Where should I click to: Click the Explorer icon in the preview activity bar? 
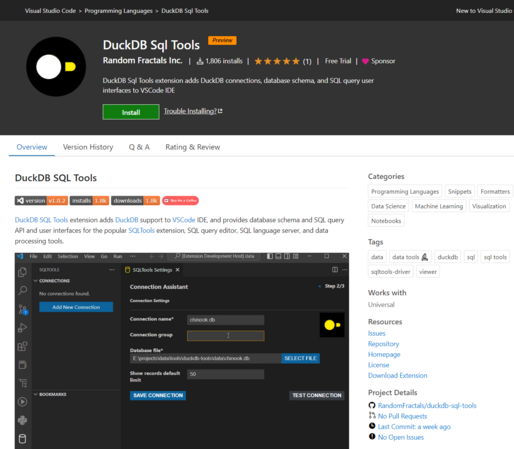pyautogui.click(x=22, y=272)
